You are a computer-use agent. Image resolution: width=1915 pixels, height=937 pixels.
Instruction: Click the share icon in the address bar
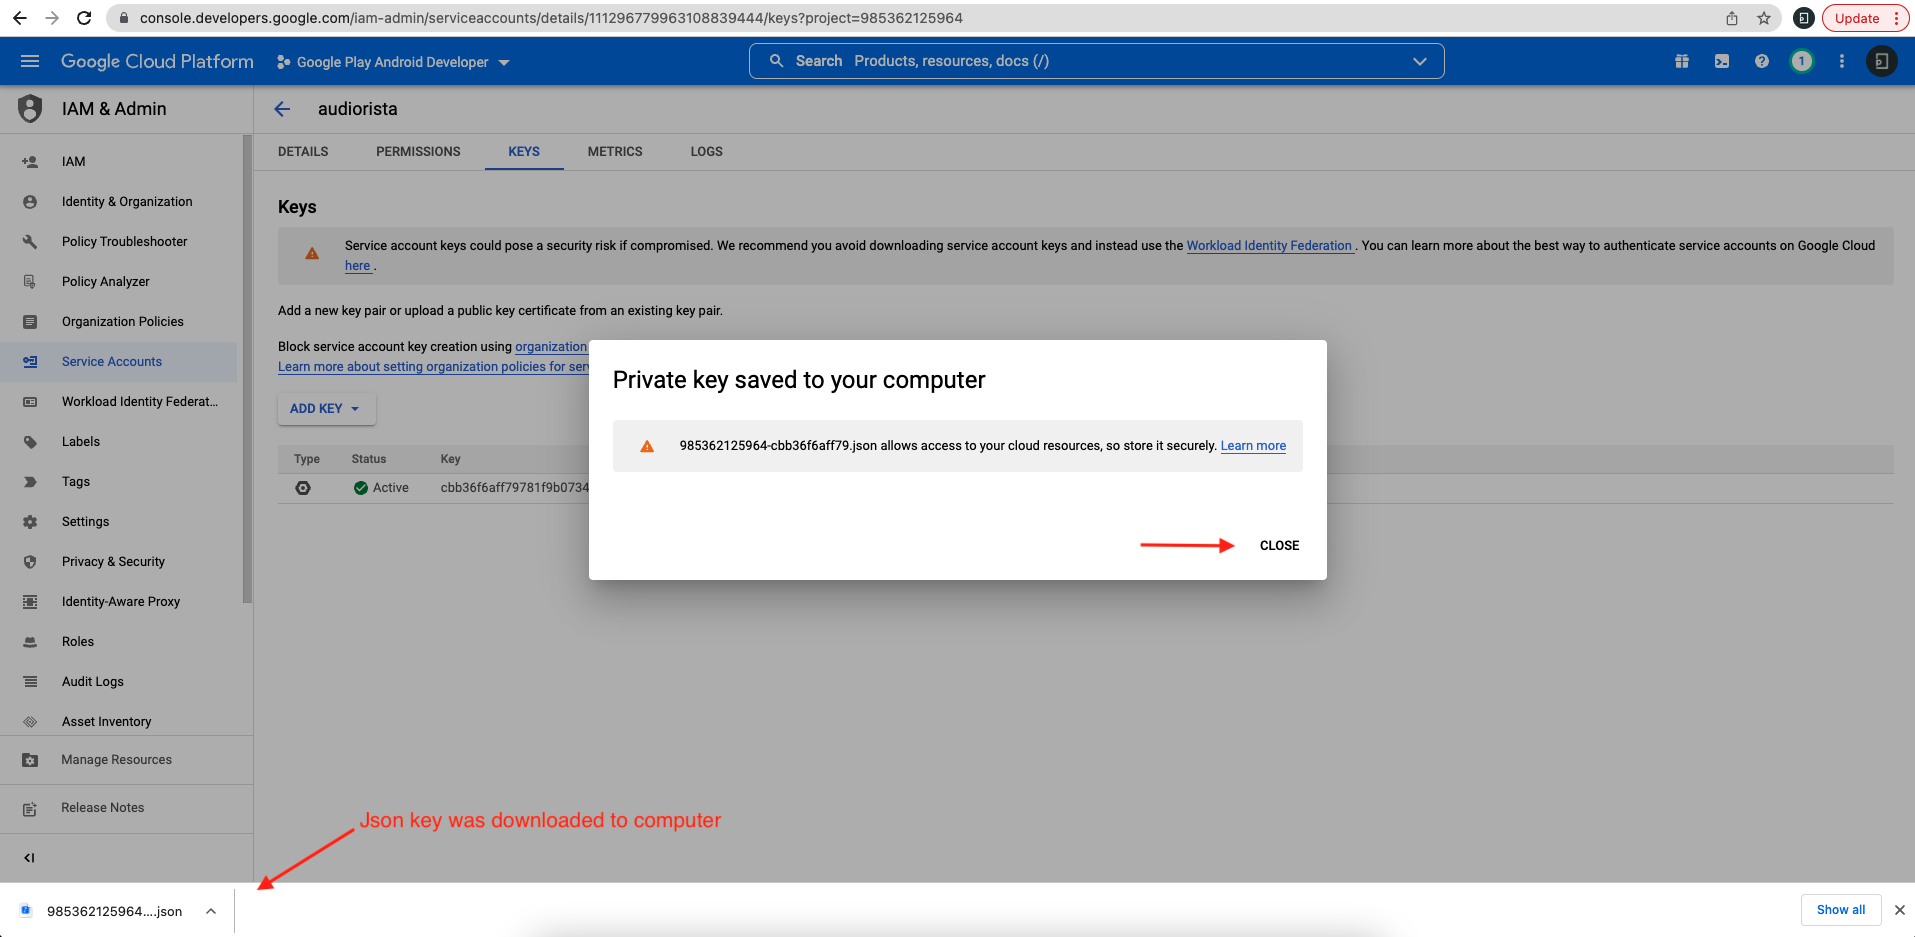tap(1732, 18)
